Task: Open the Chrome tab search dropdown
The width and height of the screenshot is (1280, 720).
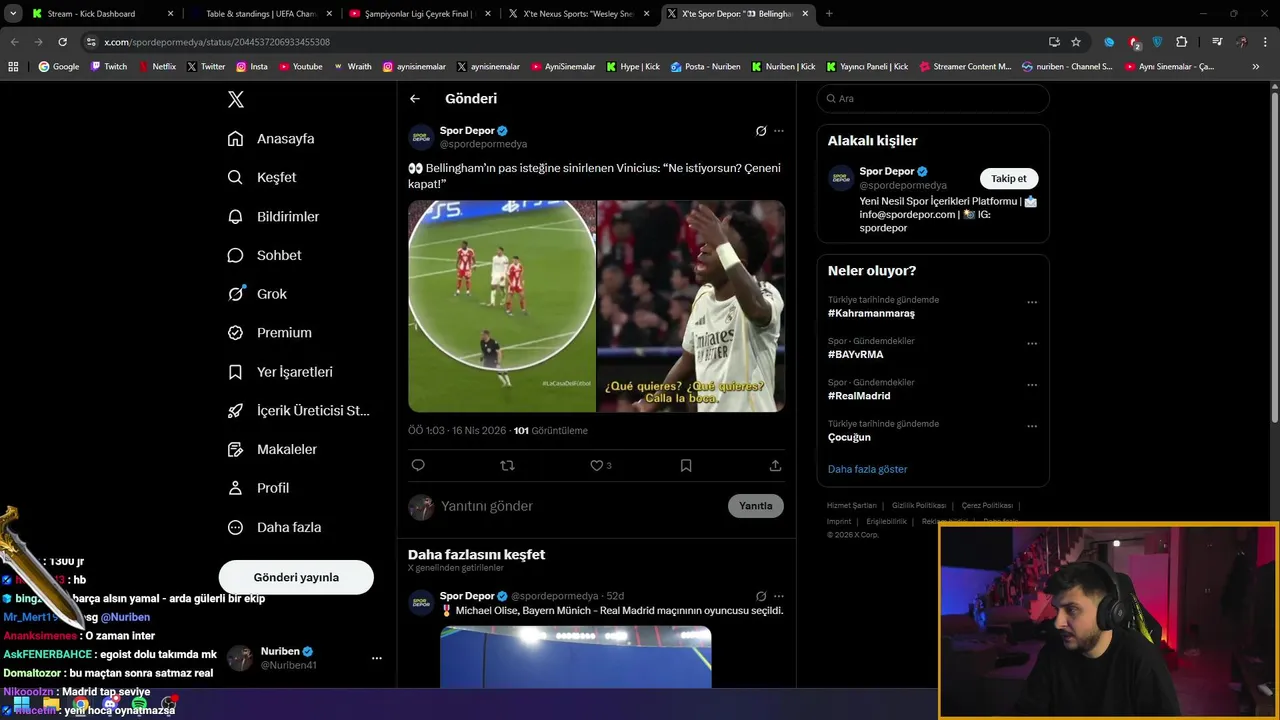Action: pyautogui.click(x=13, y=14)
